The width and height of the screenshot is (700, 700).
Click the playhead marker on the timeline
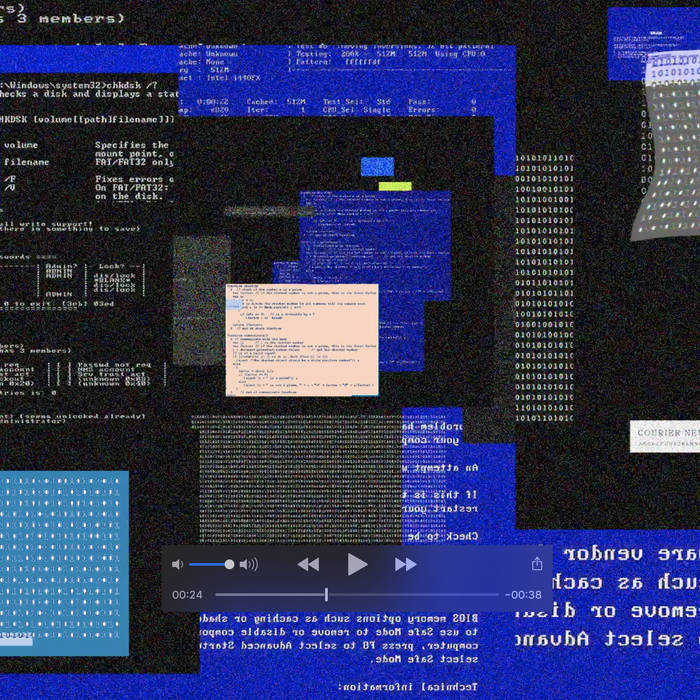point(326,594)
